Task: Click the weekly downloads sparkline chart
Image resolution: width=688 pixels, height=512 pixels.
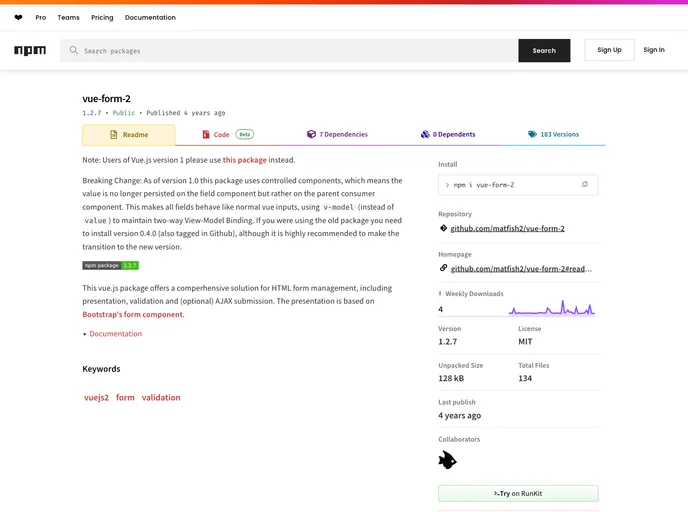Action: (x=552, y=308)
